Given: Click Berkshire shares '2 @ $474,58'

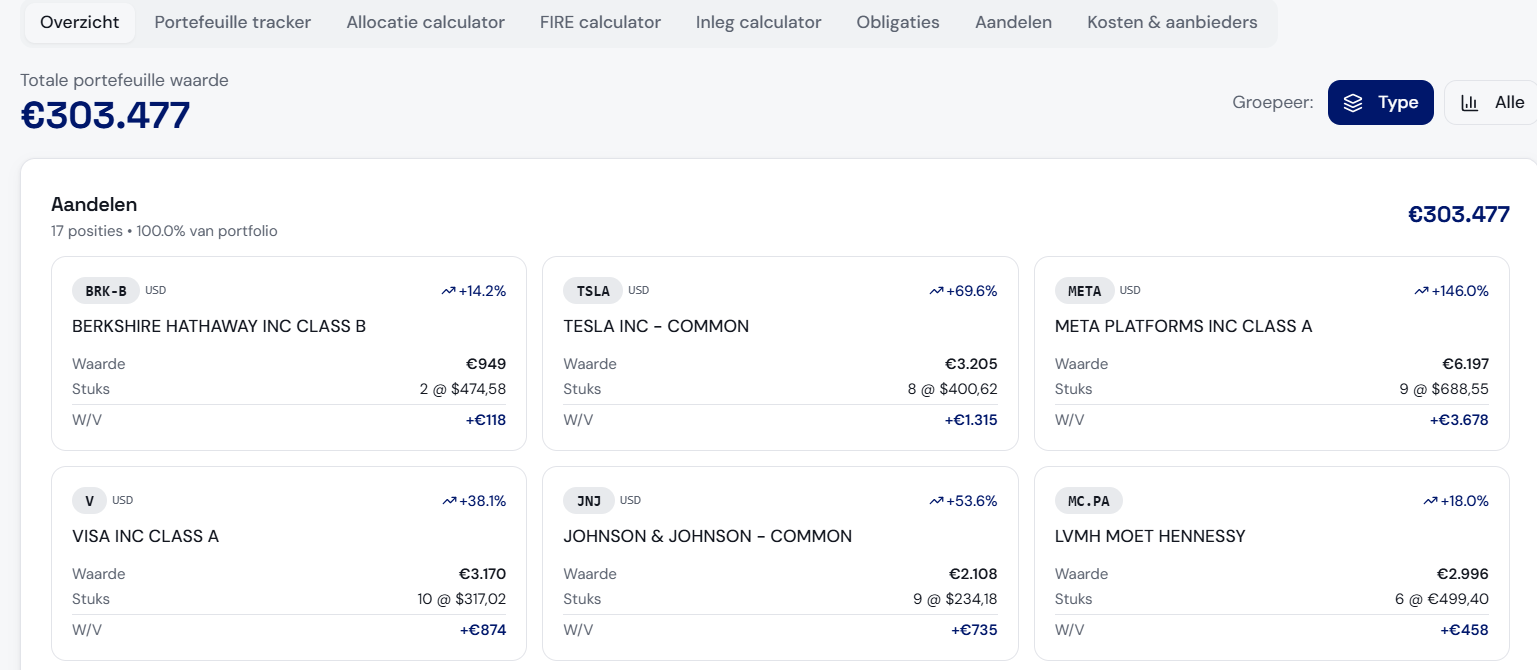Looking at the screenshot, I should click(463, 389).
